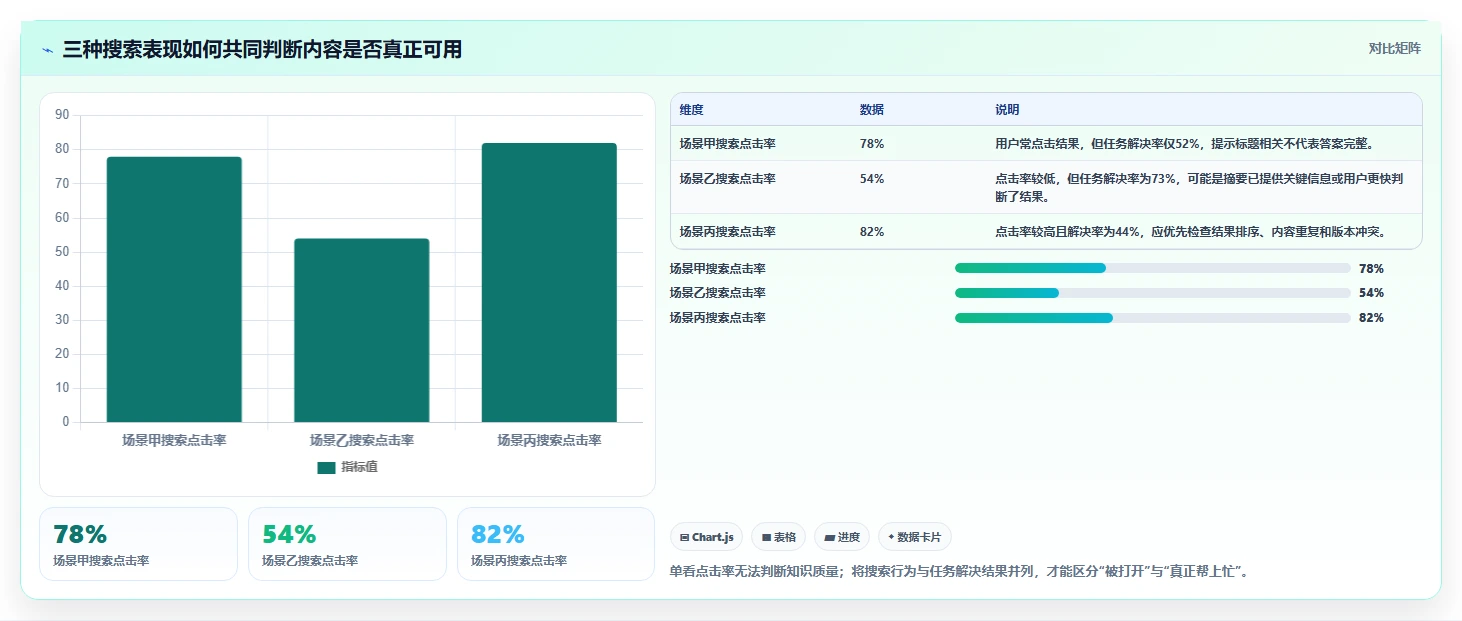Screen dimensions: 1462x621
Task: Click 场景丙搜索点击率 in the table's third row
Action: pyautogui.click(x=727, y=232)
